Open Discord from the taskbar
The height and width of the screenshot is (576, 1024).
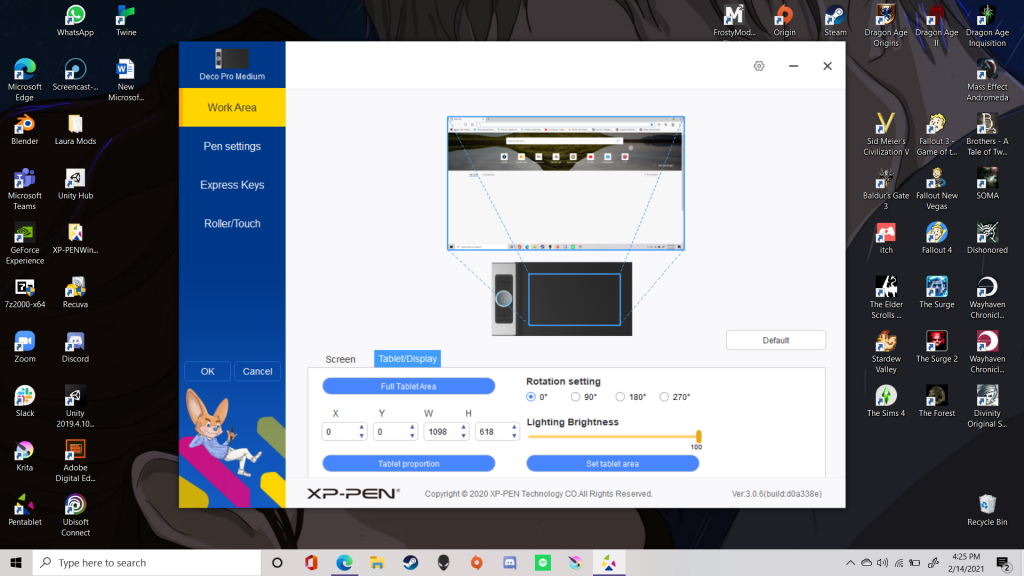(509, 562)
